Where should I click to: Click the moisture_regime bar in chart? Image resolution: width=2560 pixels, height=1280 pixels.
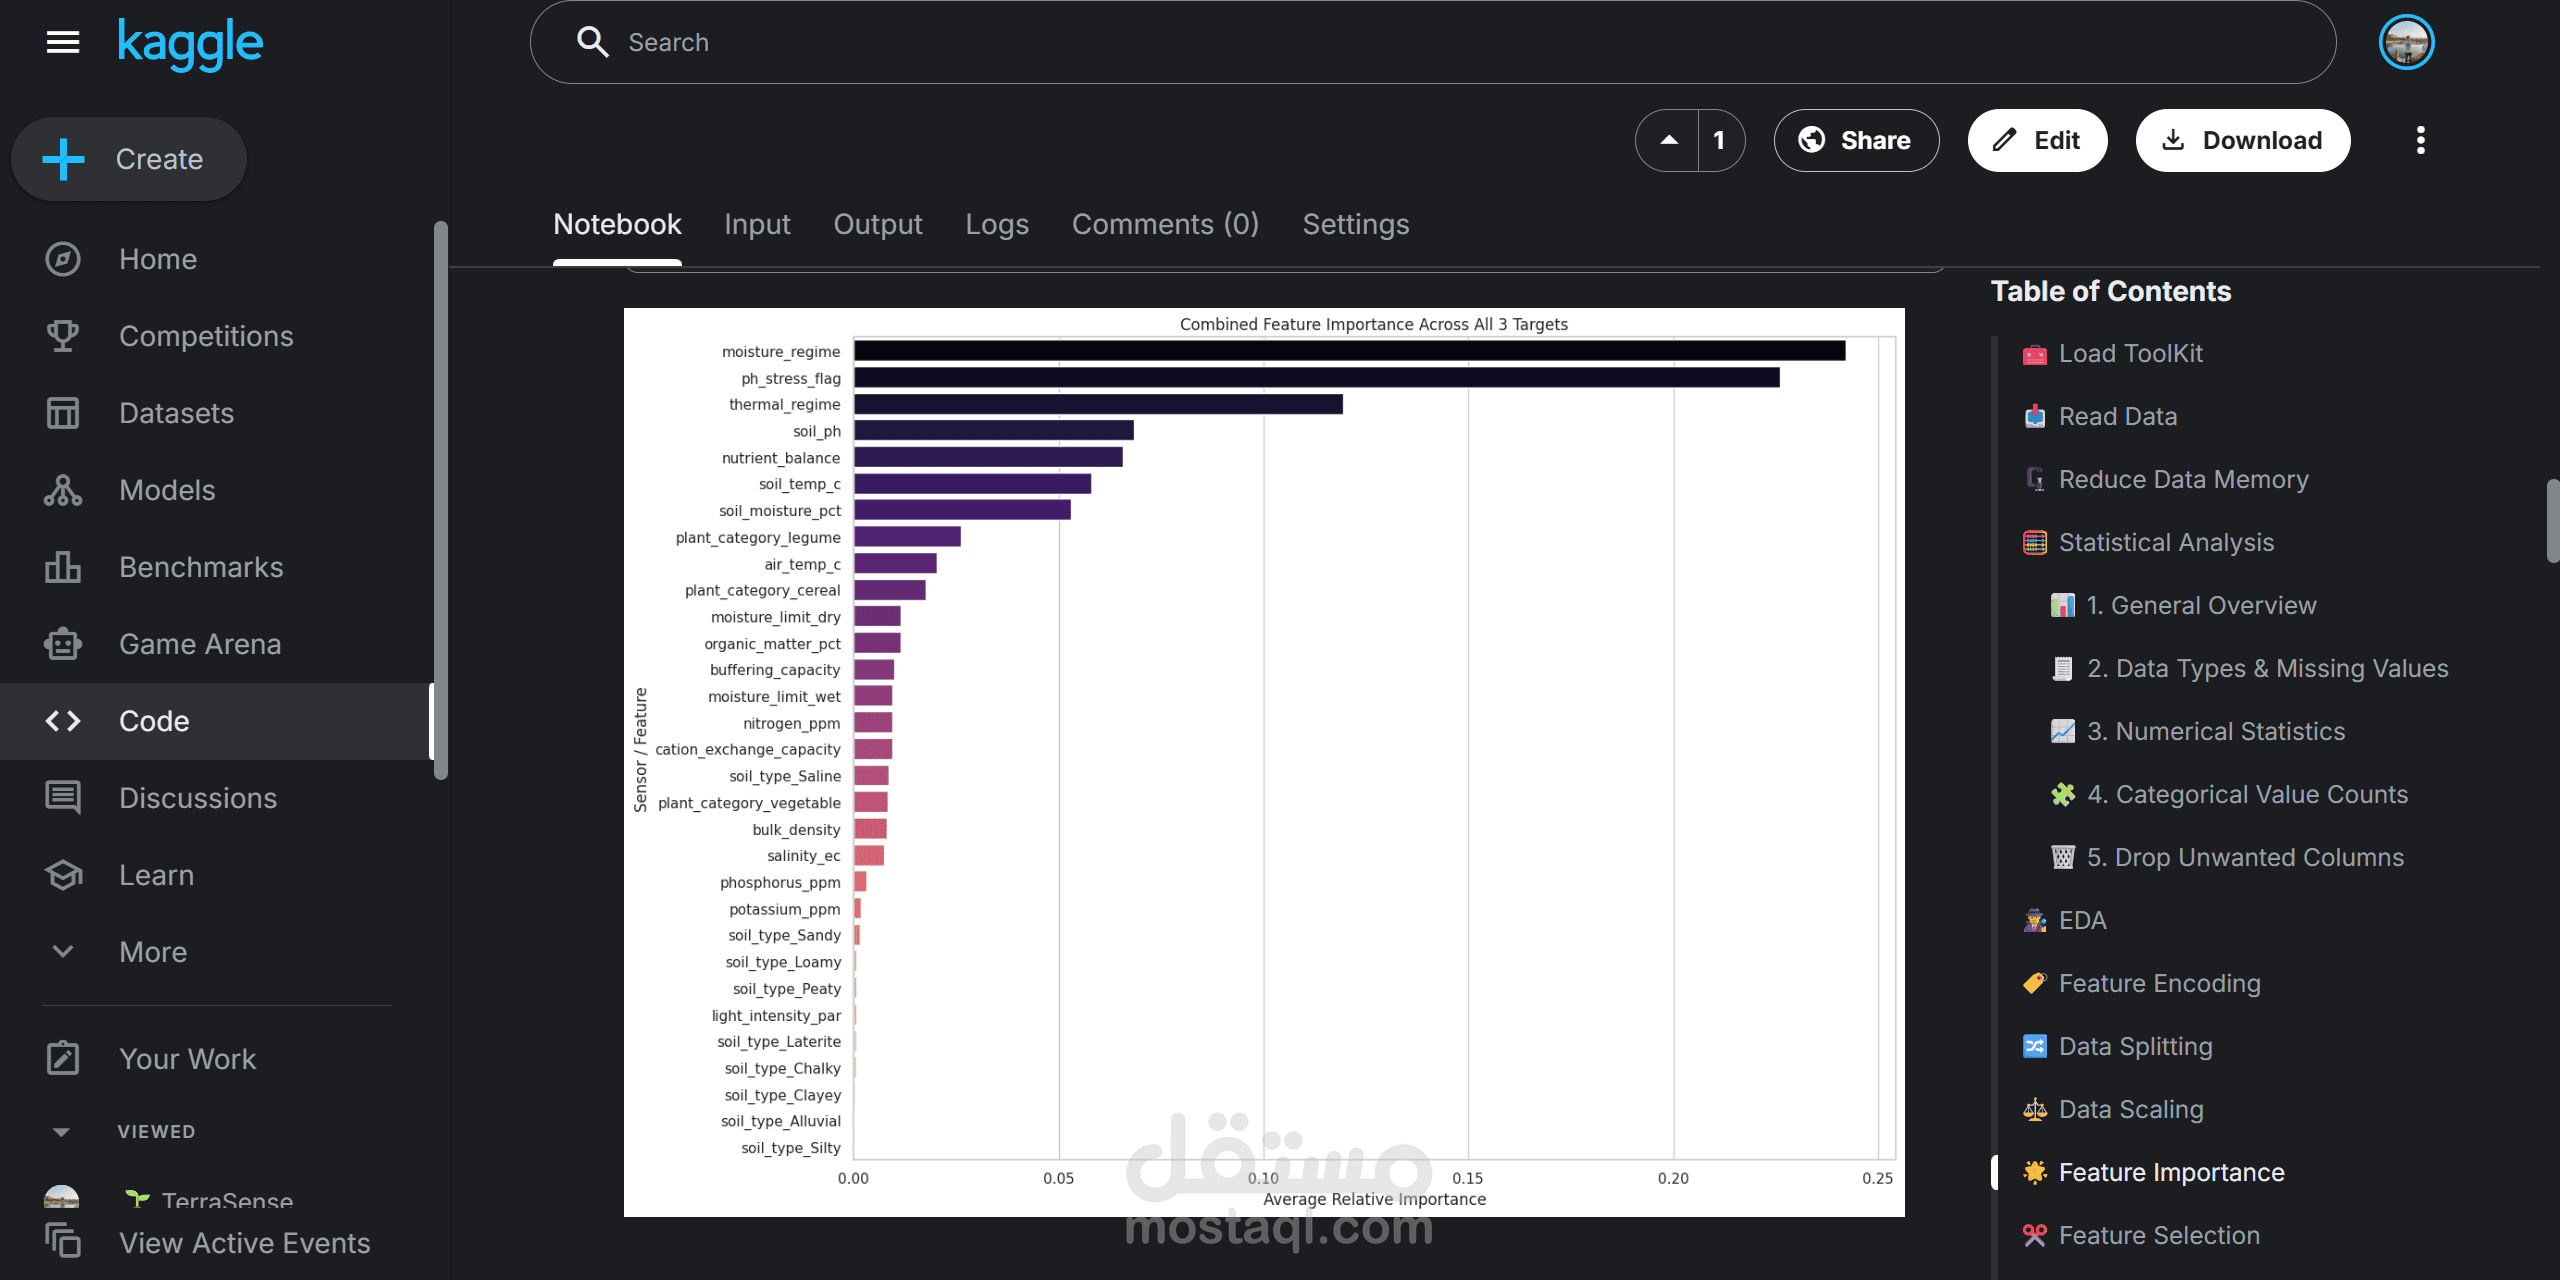(1348, 351)
